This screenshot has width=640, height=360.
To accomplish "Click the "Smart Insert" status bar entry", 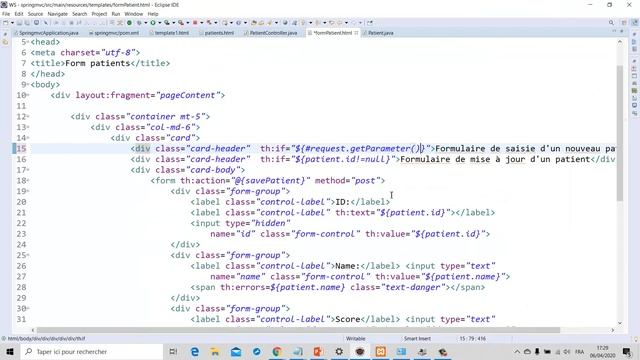I will tap(417, 338).
